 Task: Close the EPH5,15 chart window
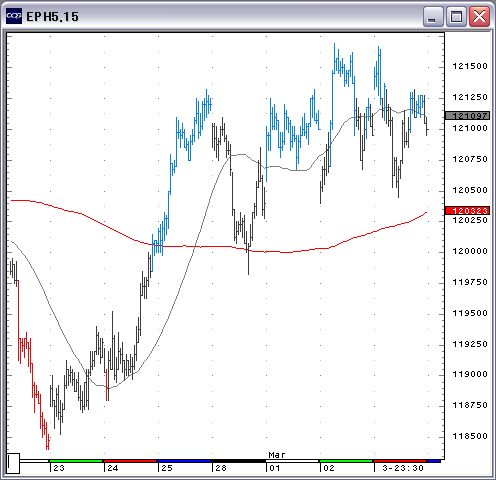tap(479, 16)
